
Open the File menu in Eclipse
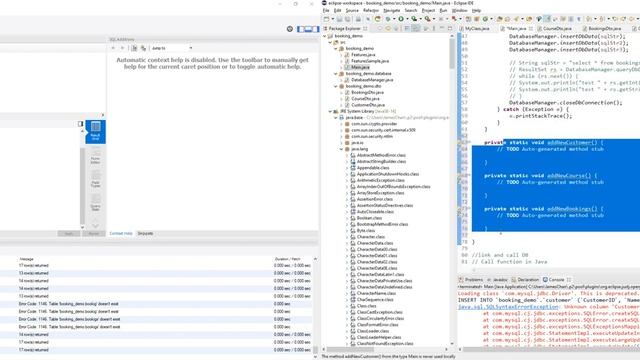pos(325,11)
